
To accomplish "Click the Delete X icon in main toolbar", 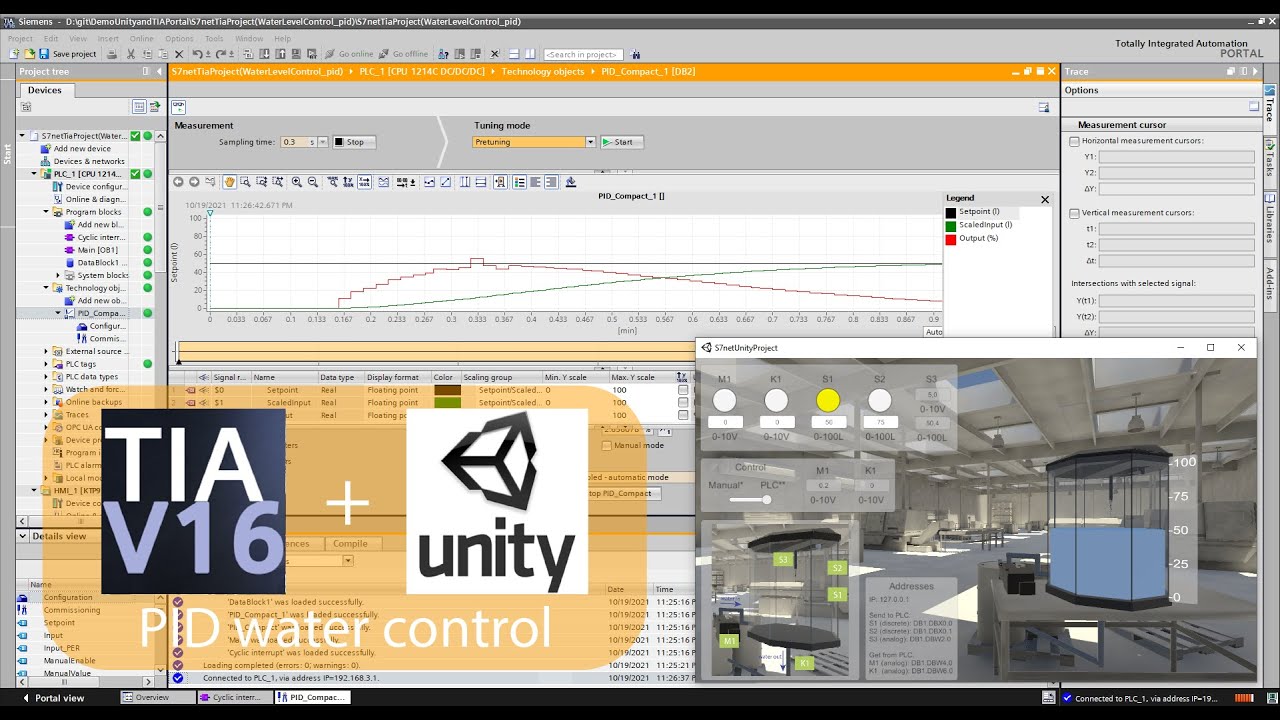I will pyautogui.click(x=179, y=54).
